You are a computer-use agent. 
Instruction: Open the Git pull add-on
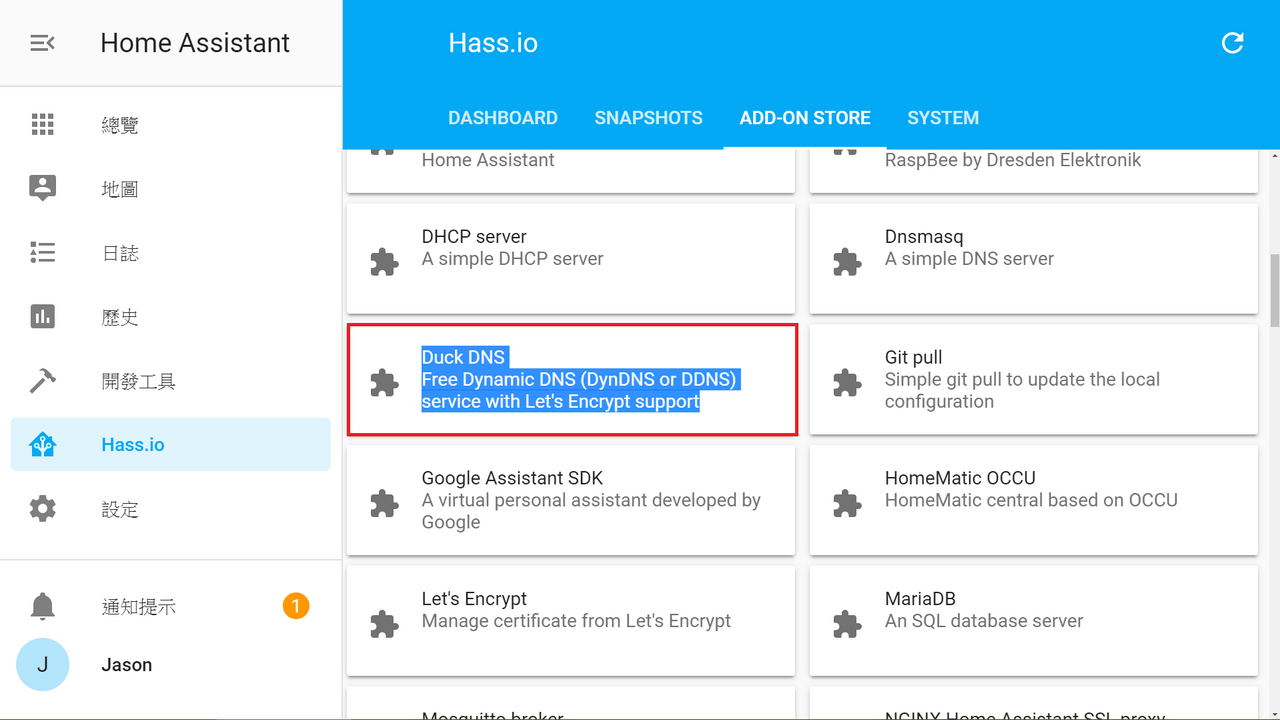pos(1034,380)
